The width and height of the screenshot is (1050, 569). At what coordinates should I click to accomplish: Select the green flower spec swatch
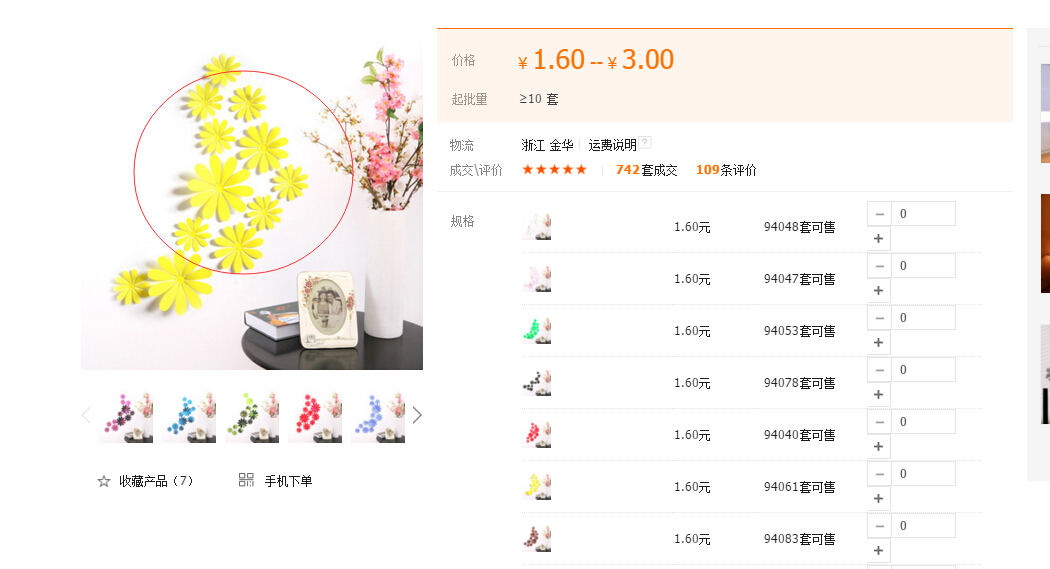click(536, 331)
